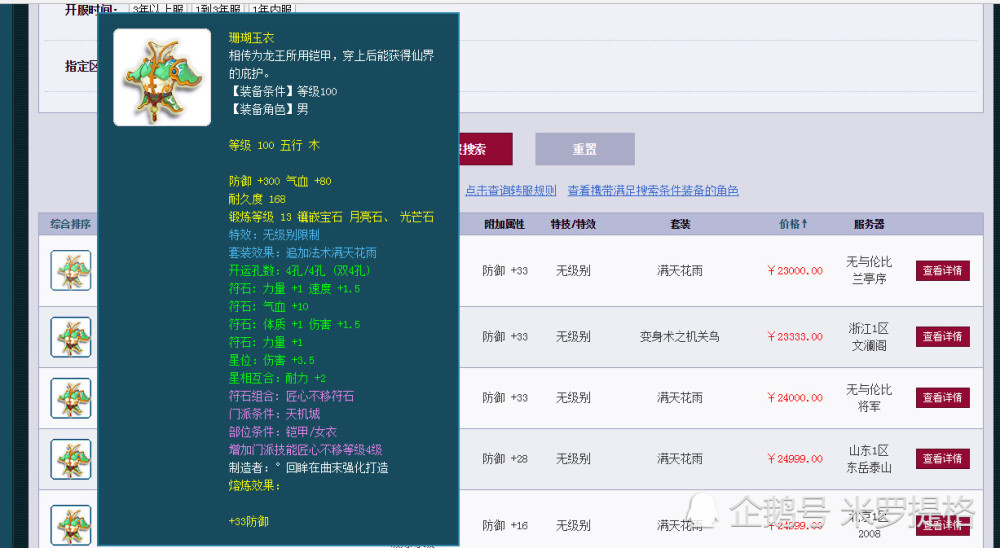Click 防御 +33 in the 兰亭序 row
1000x548 pixels.
tap(504, 270)
